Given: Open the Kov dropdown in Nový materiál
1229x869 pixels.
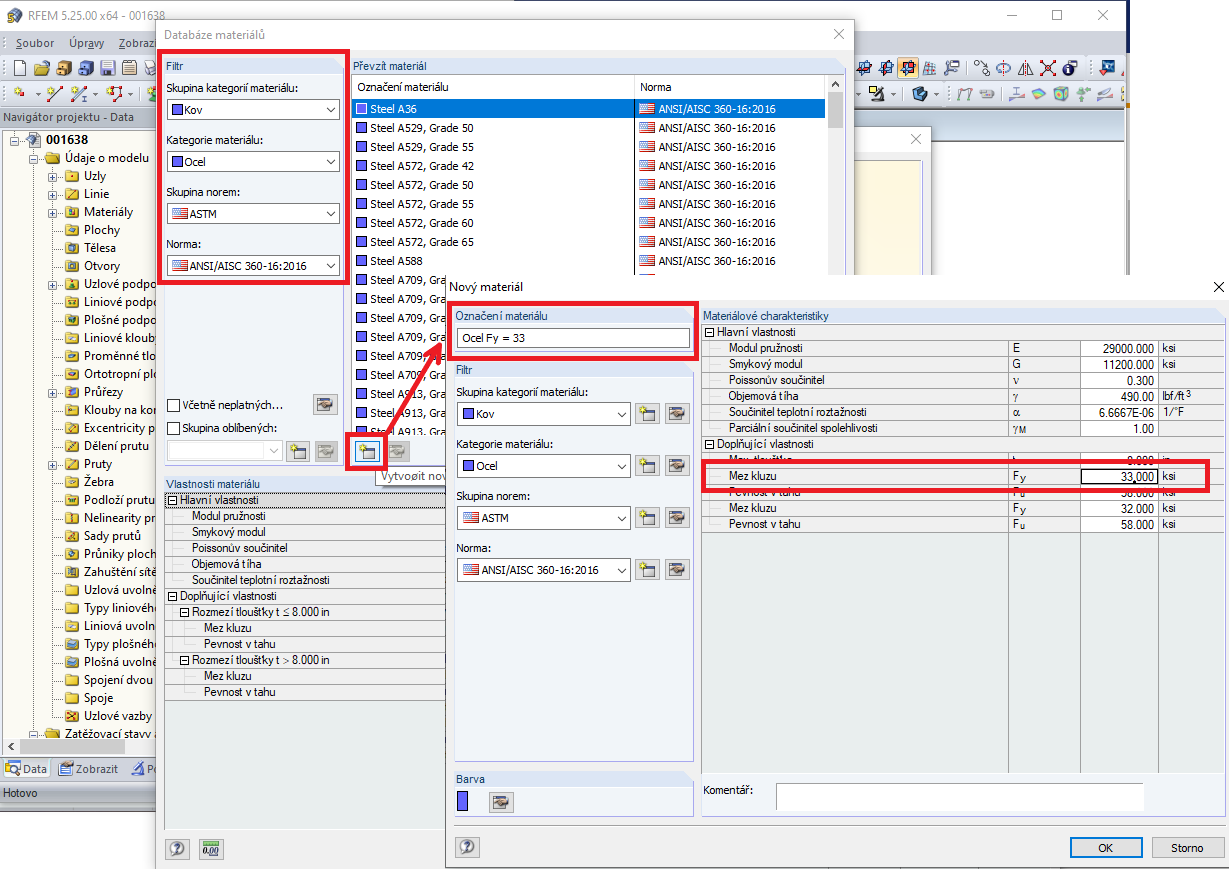Looking at the screenshot, I should pos(543,413).
